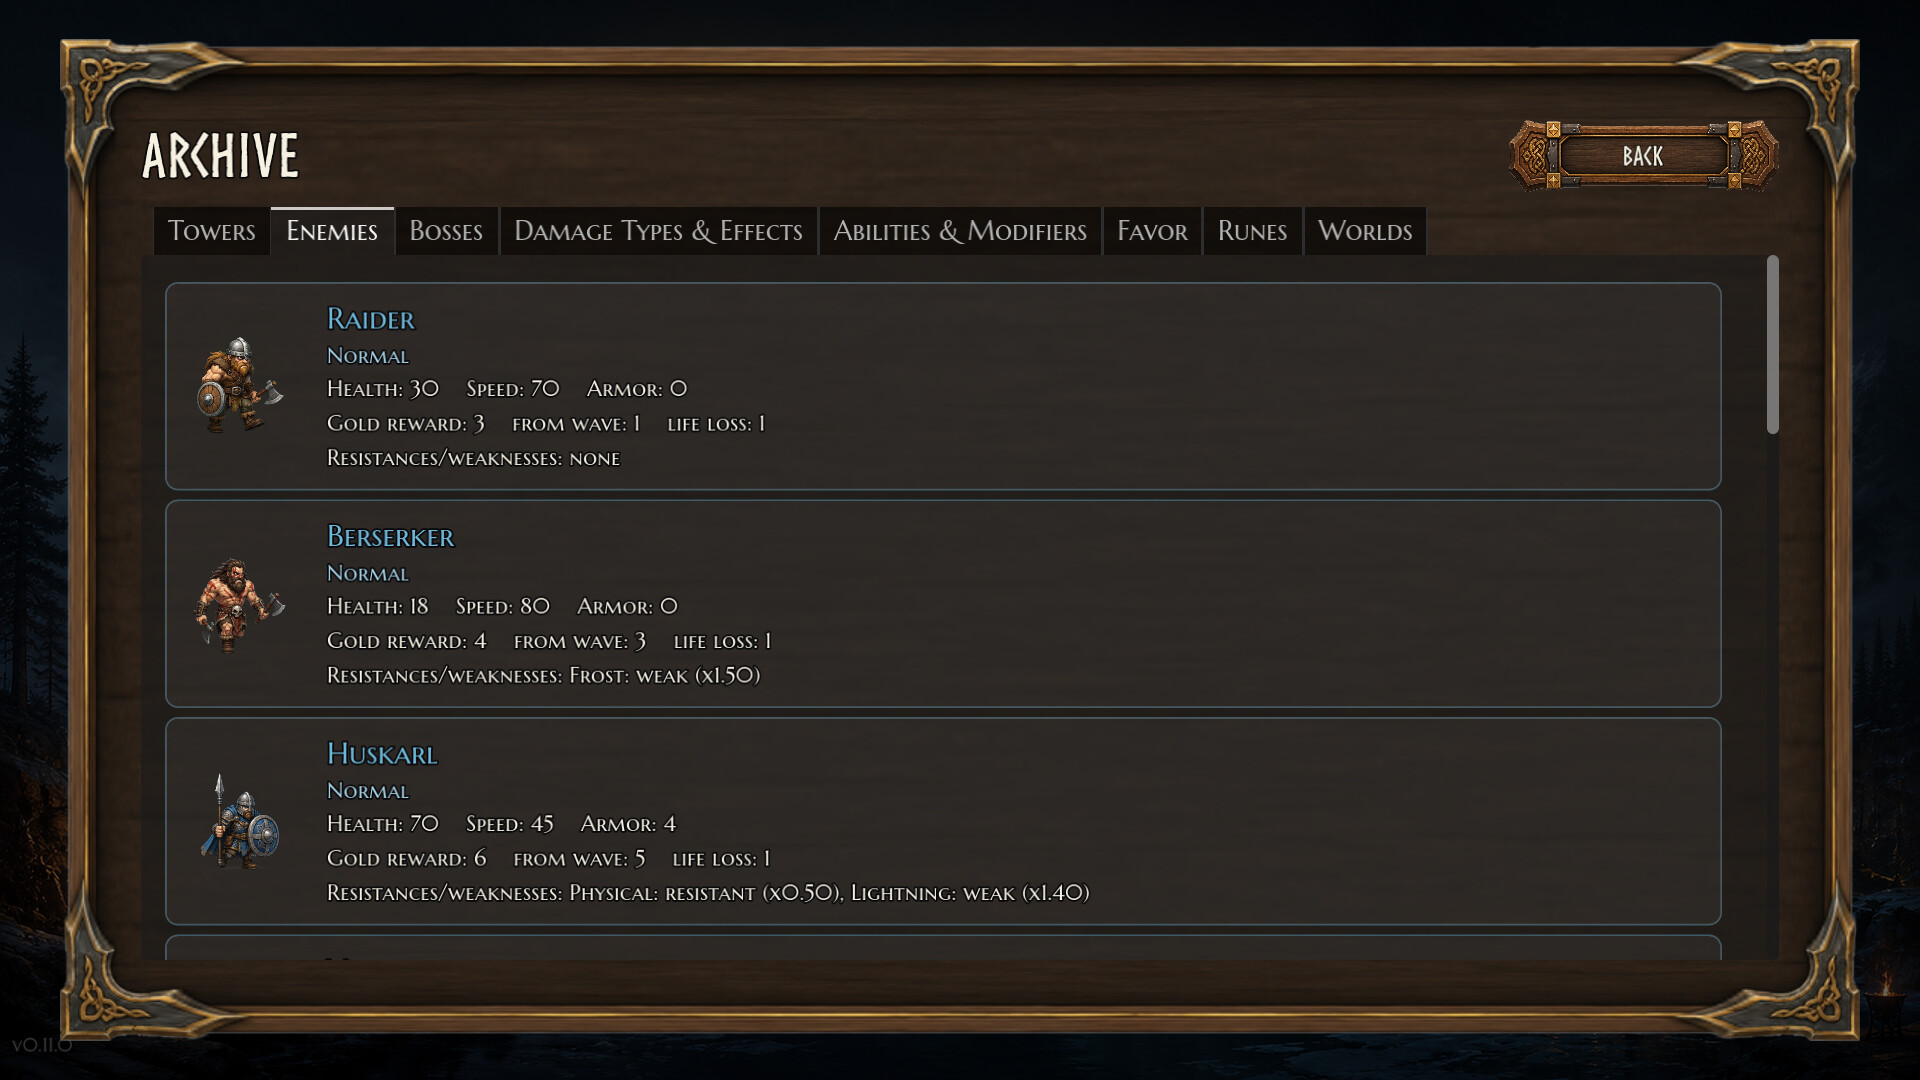Click Raider's 'from wave: 1' text

pyautogui.click(x=577, y=424)
